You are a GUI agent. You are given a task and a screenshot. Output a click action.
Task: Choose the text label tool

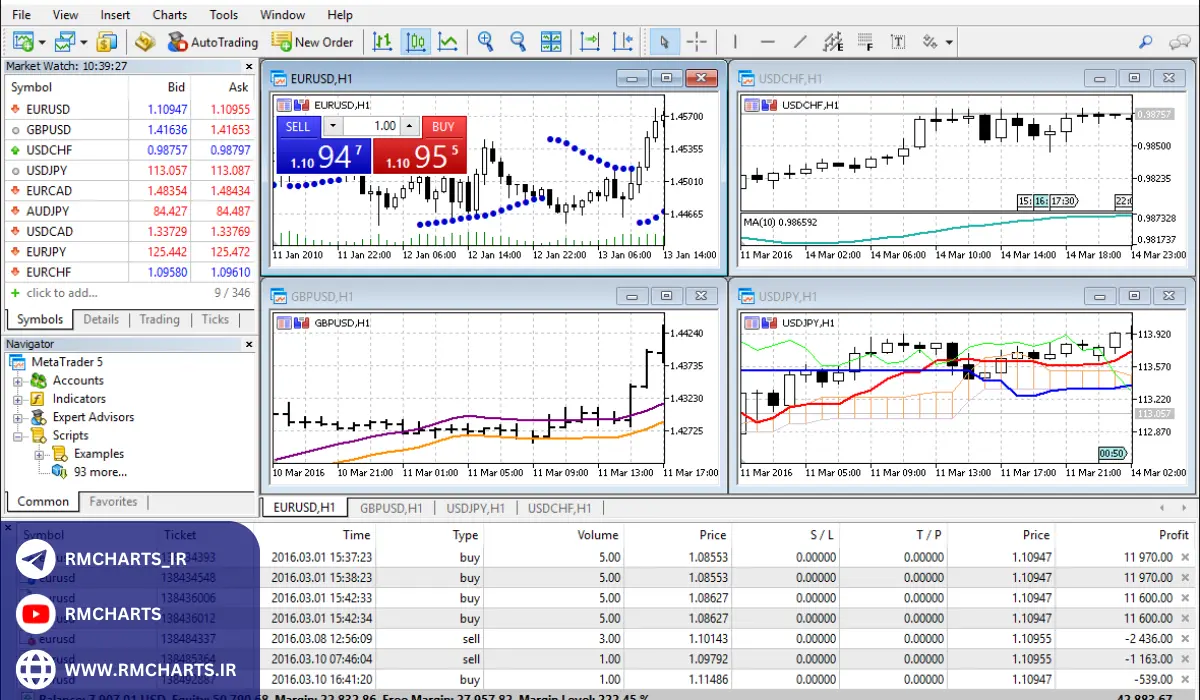click(897, 42)
